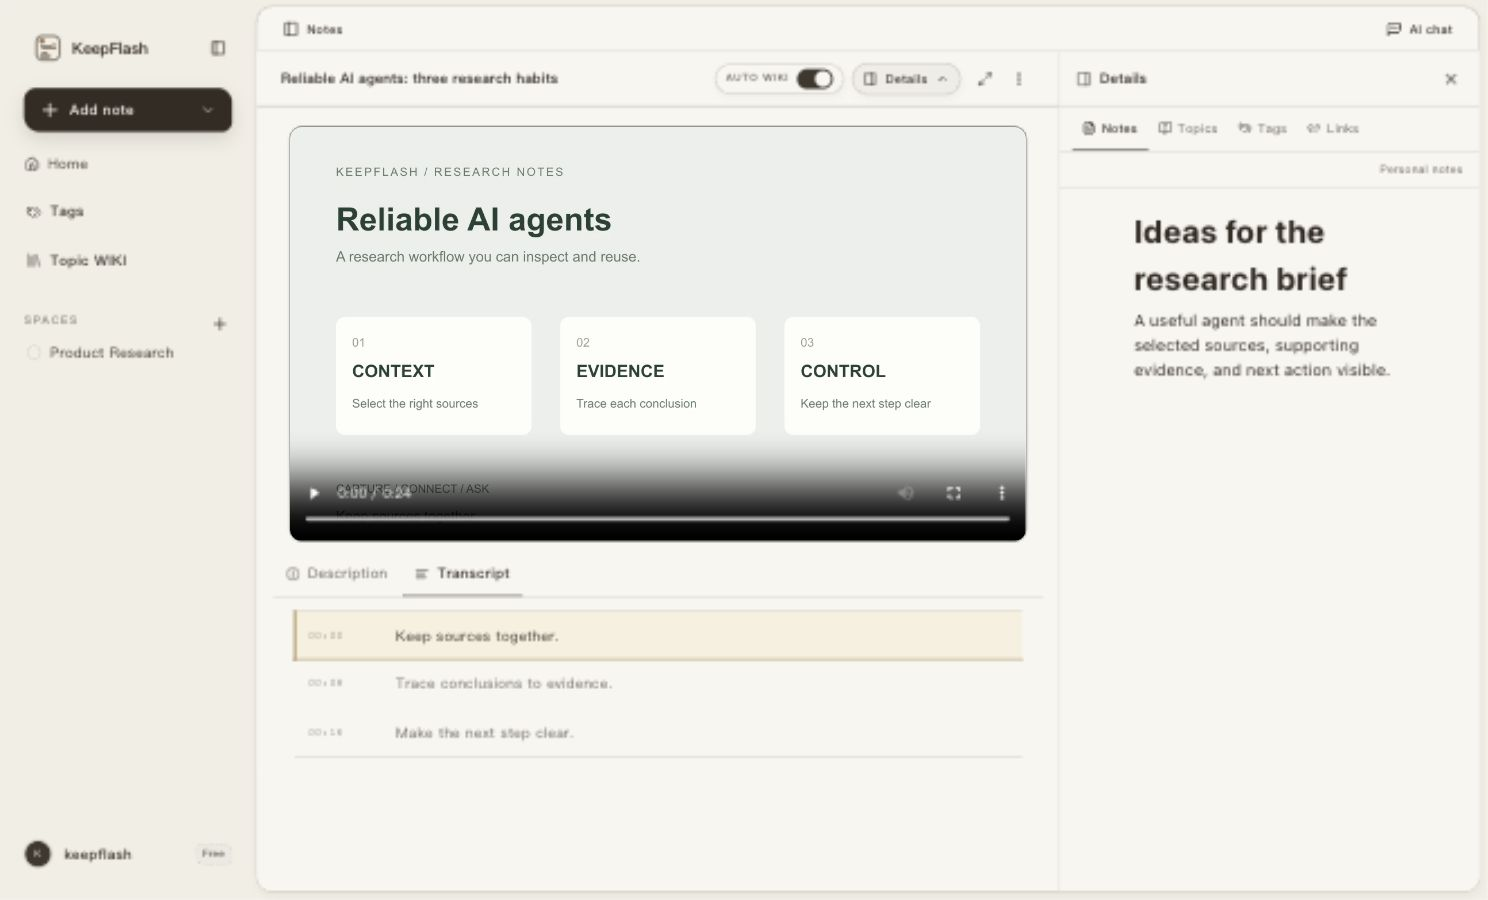Collapse the Details dropdown button
Screen dimensions: 1488x900
click(x=906, y=78)
